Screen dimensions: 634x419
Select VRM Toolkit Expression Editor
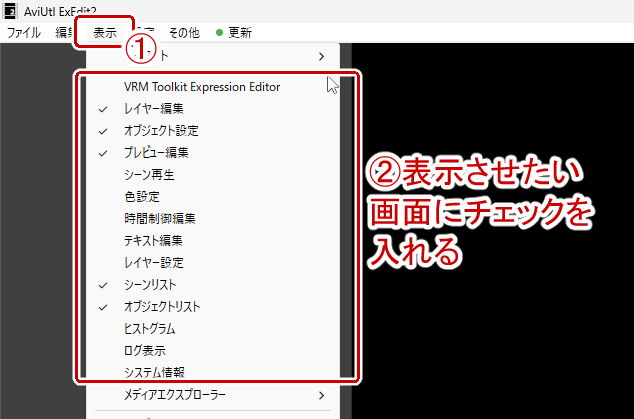(x=213, y=87)
